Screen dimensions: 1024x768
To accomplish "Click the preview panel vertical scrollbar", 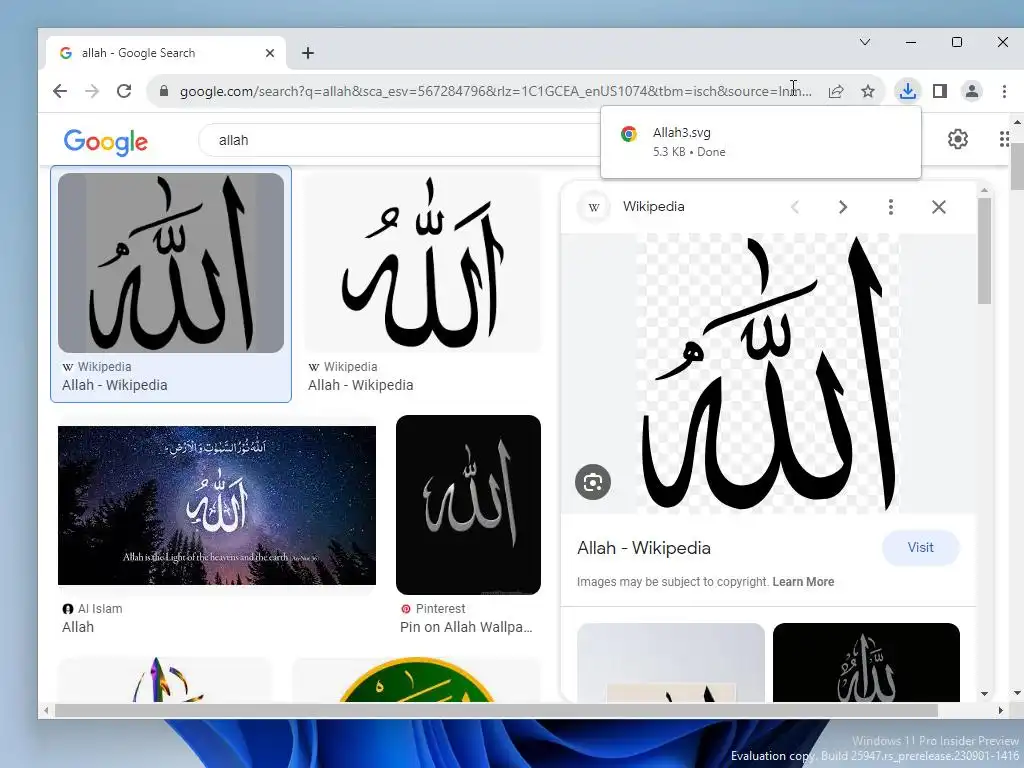I will tap(984, 251).
